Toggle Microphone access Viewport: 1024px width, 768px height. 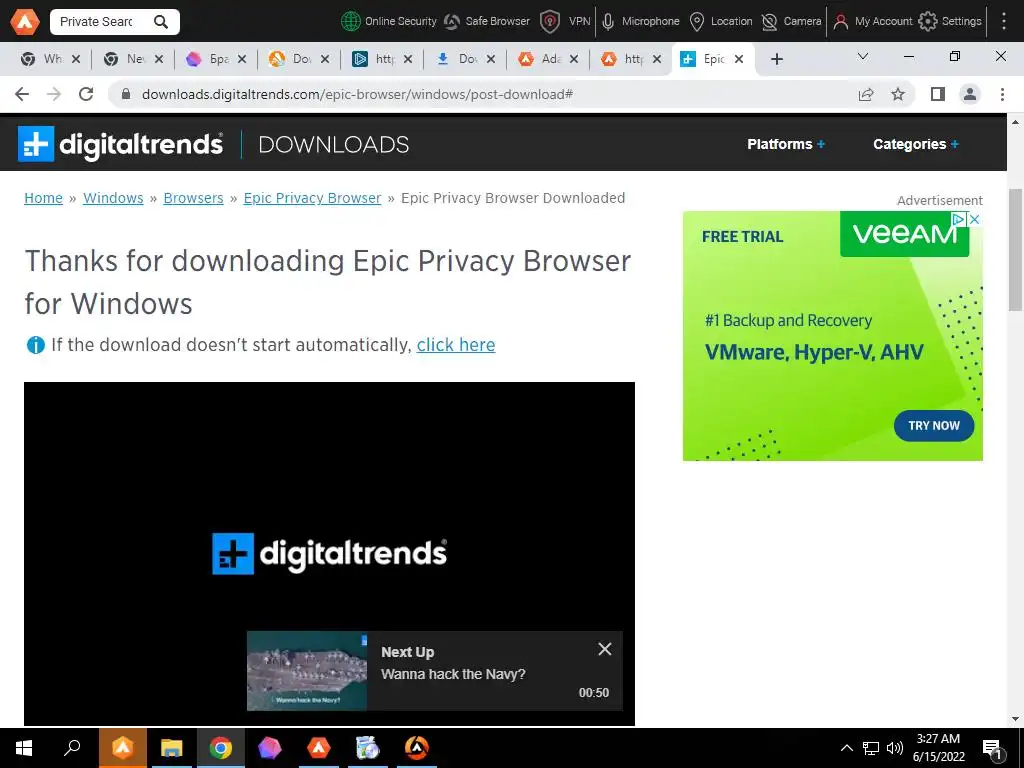click(641, 22)
